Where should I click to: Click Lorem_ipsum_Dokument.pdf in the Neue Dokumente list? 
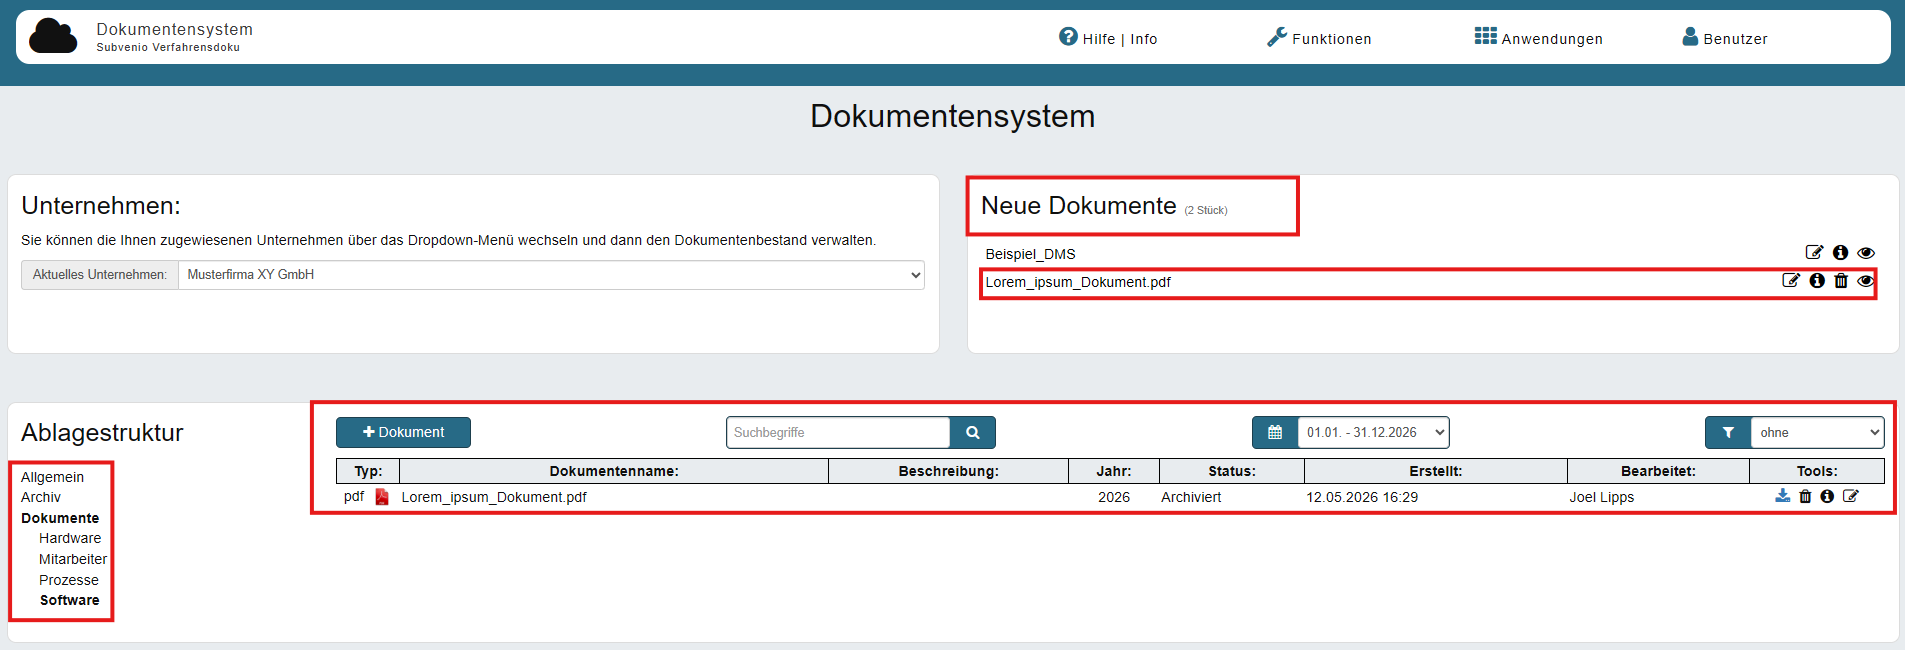coord(1078,282)
